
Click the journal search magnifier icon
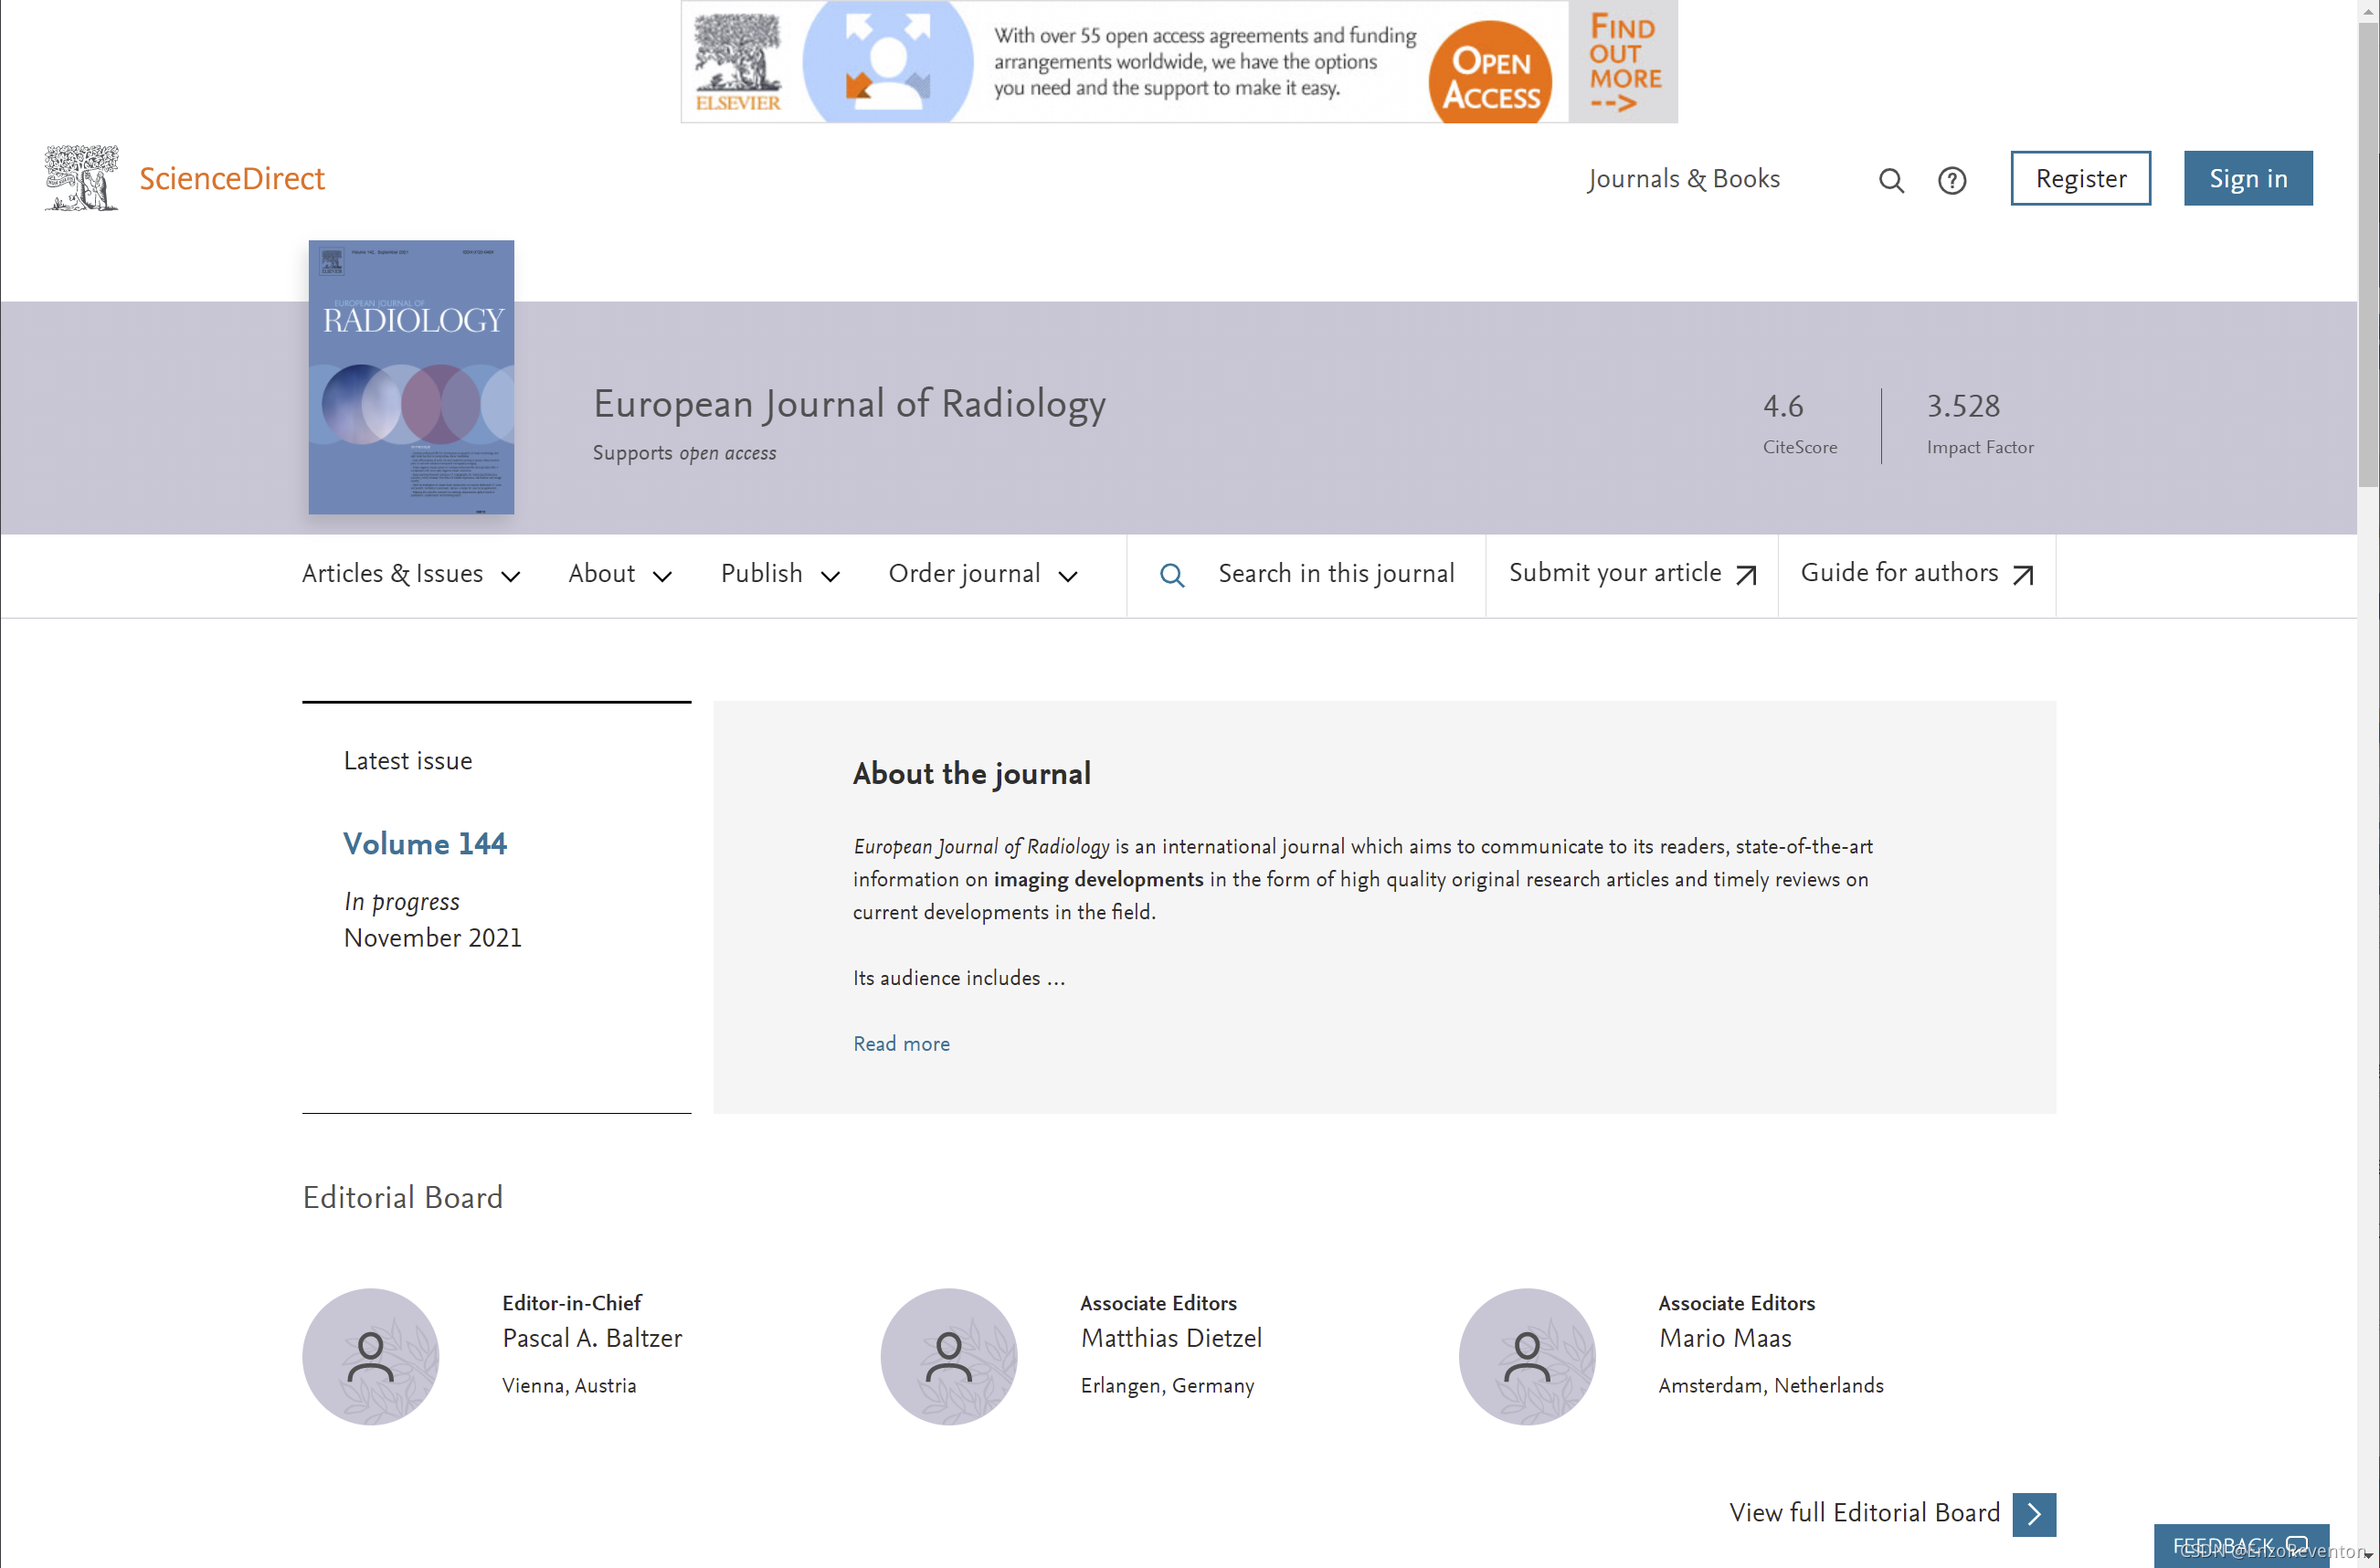point(1172,575)
